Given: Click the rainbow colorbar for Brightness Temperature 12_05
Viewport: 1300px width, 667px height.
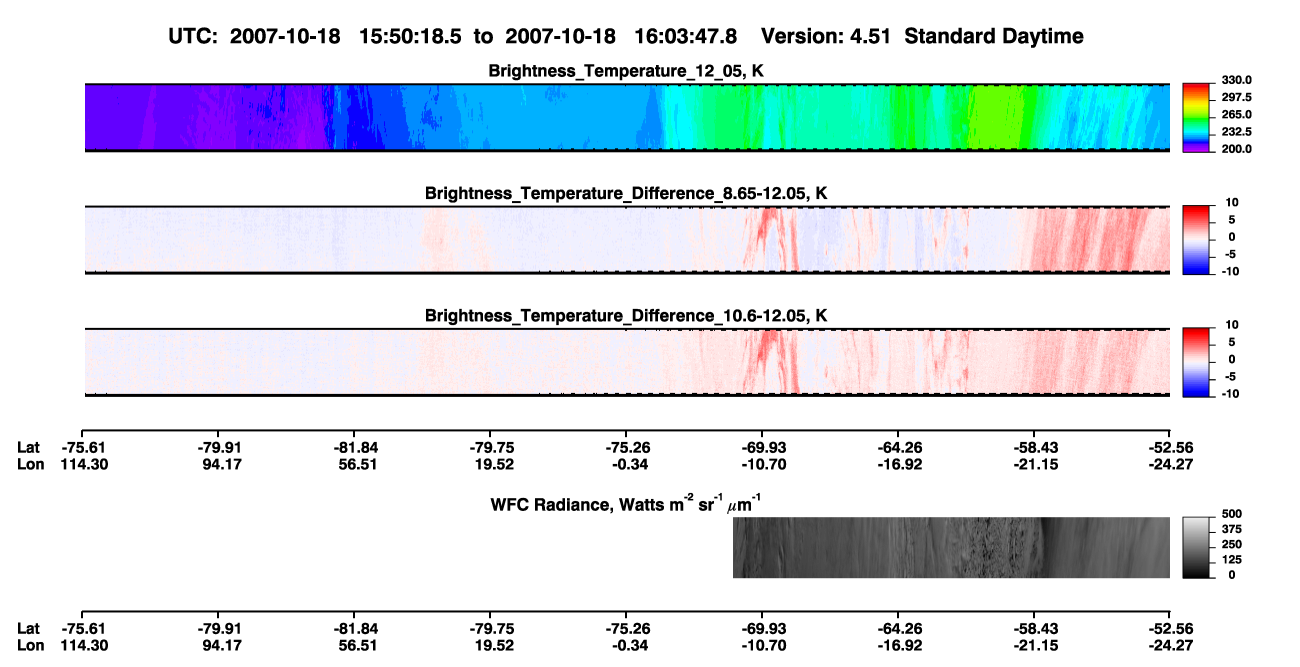Looking at the screenshot, I should click(1196, 117).
